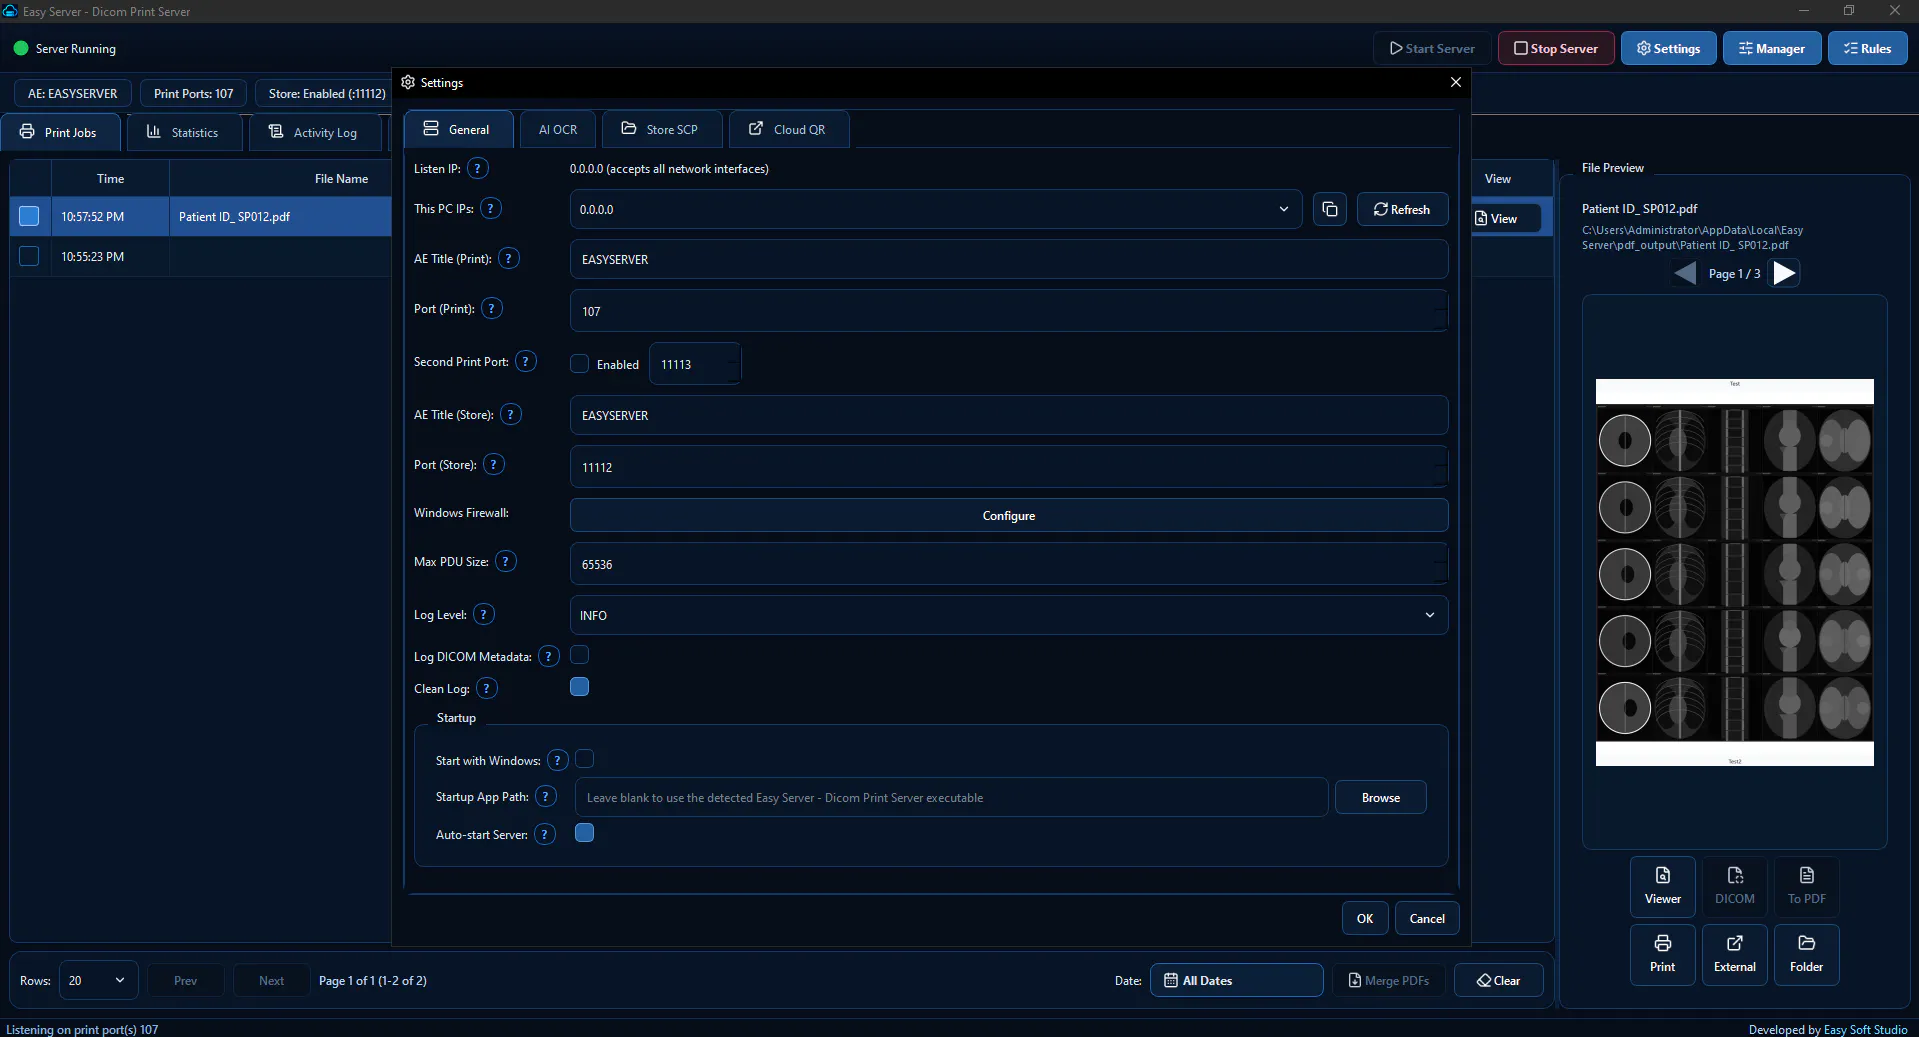Open file in Viewer from preview panel
The width and height of the screenshot is (1919, 1037).
pyautogui.click(x=1662, y=886)
